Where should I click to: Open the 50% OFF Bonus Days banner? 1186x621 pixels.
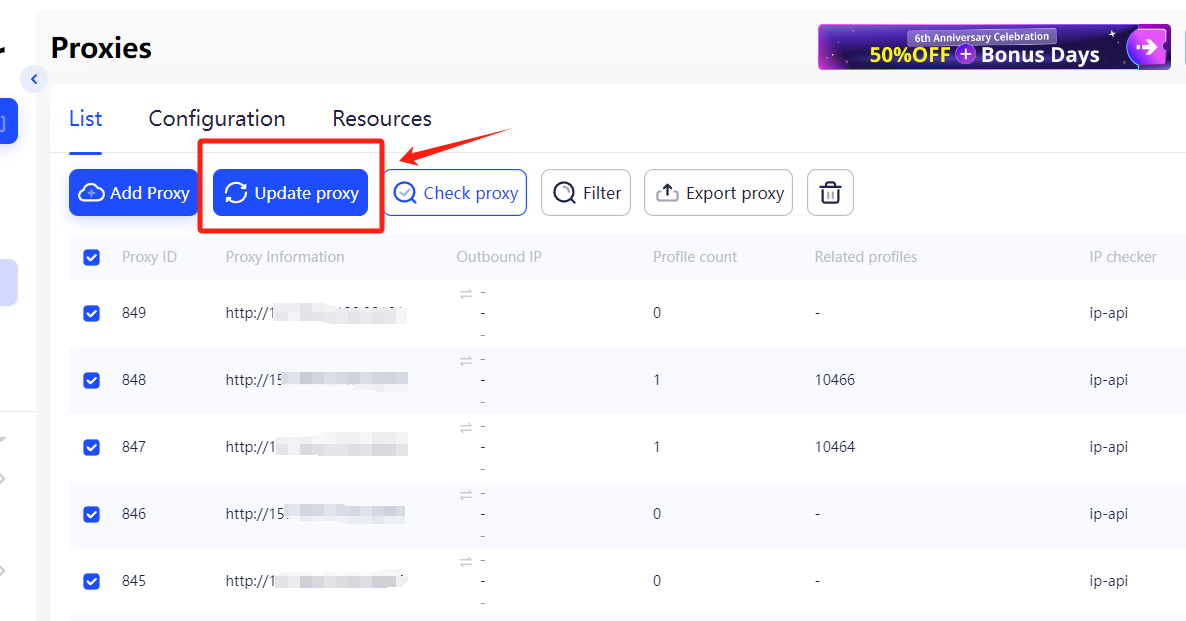(994, 46)
